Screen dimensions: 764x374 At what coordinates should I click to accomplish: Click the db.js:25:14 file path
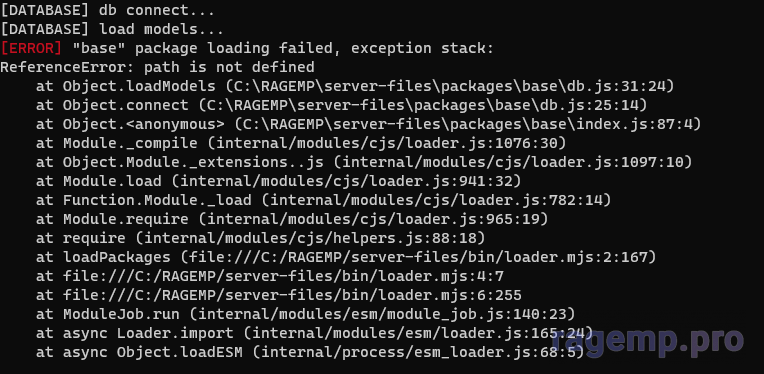tap(423, 105)
